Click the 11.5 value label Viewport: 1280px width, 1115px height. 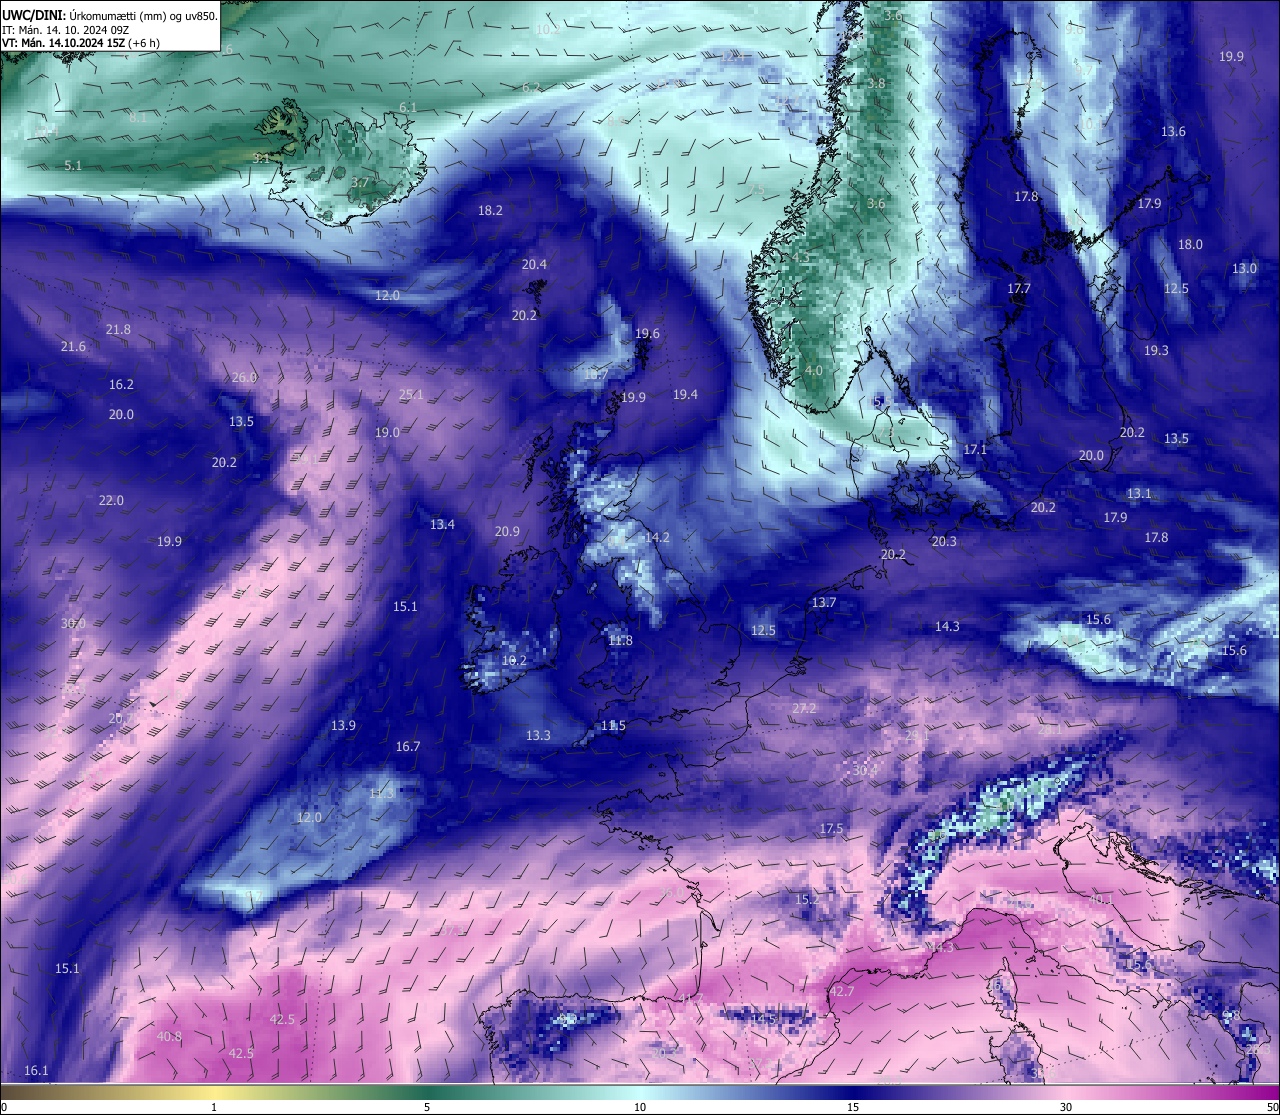point(613,726)
